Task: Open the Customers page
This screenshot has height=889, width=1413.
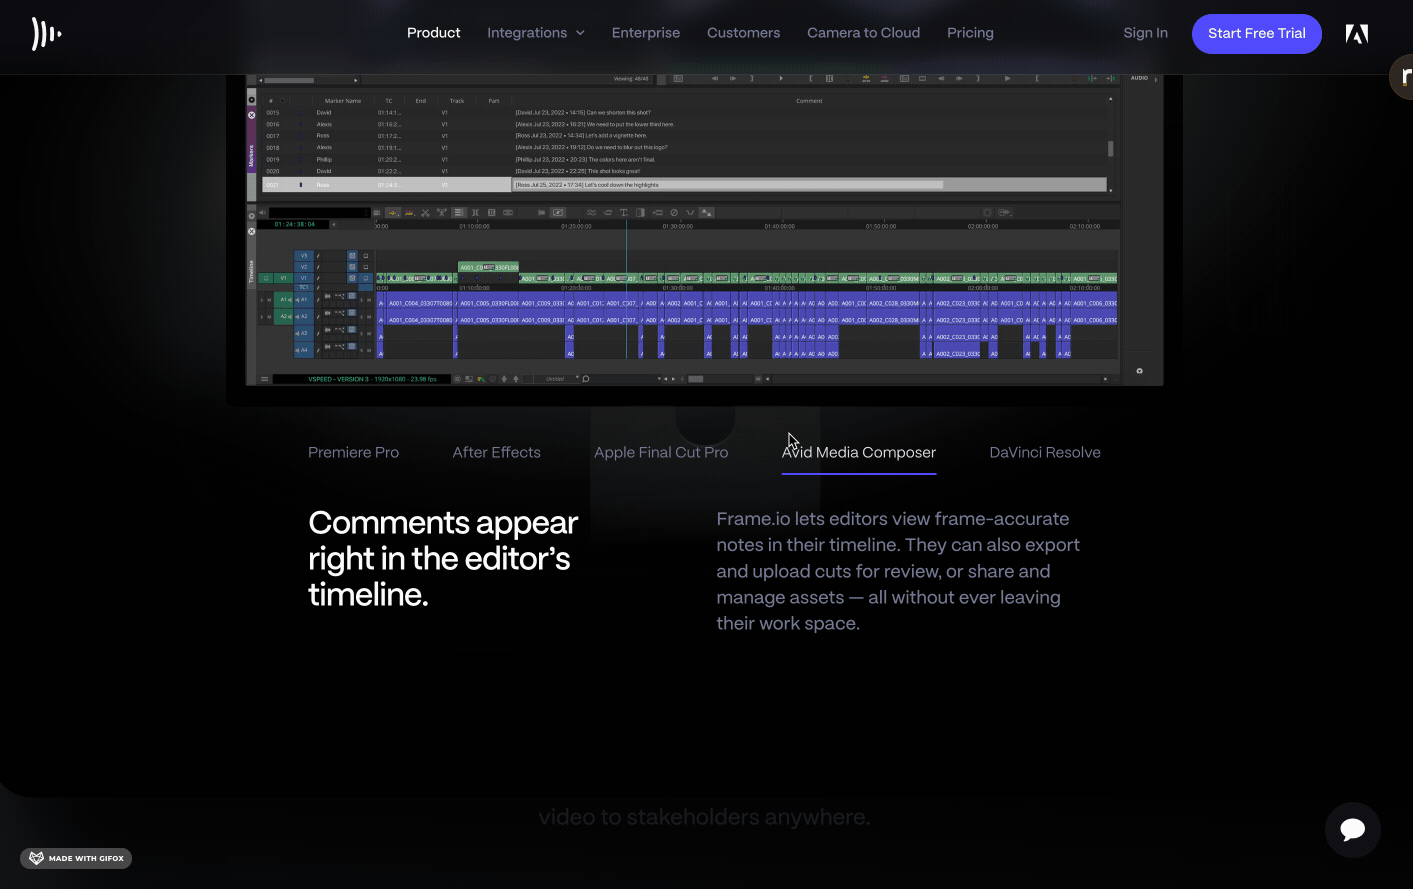Action: [x=743, y=33]
